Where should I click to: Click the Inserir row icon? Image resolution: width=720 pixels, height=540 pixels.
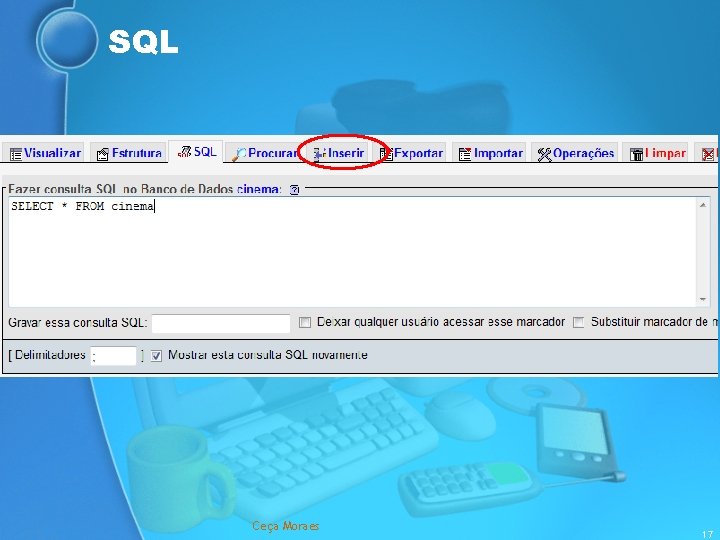320,154
